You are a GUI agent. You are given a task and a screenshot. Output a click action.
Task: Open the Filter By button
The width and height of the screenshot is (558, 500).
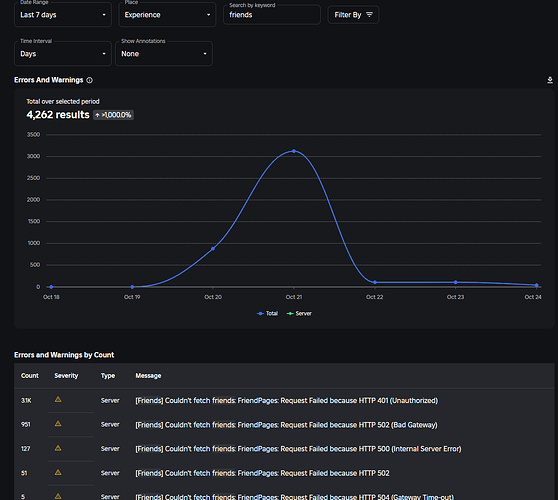353,15
